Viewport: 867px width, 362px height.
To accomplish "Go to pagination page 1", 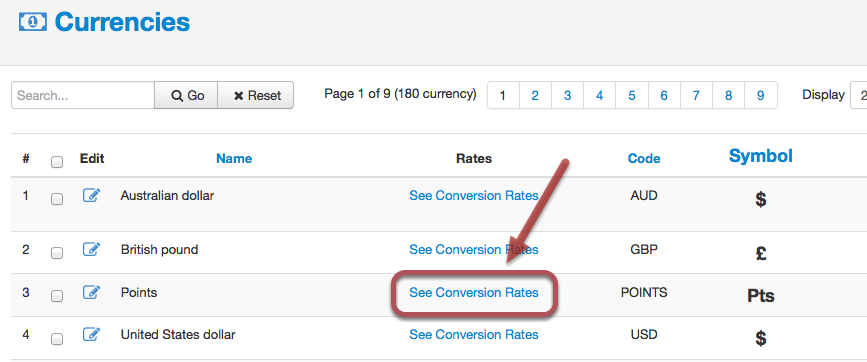I will click(503, 96).
